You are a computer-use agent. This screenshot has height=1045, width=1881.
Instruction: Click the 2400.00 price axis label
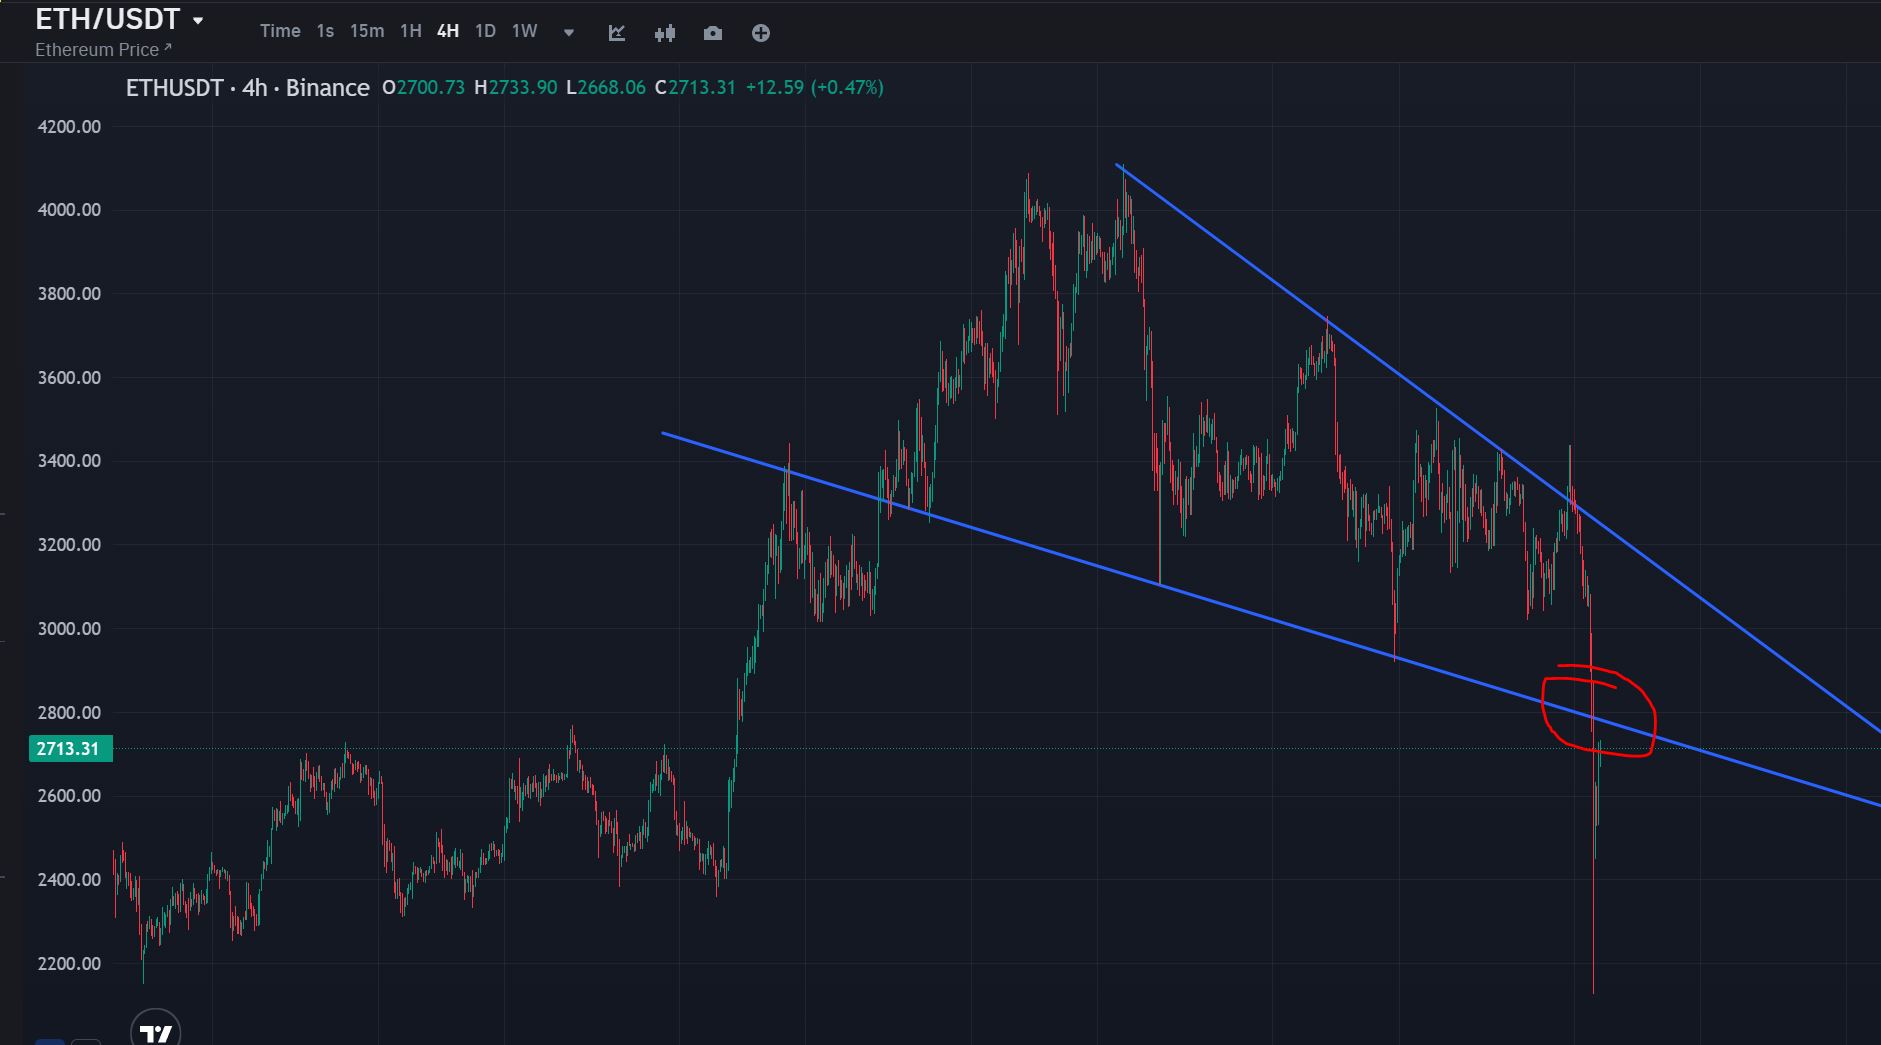coord(69,880)
